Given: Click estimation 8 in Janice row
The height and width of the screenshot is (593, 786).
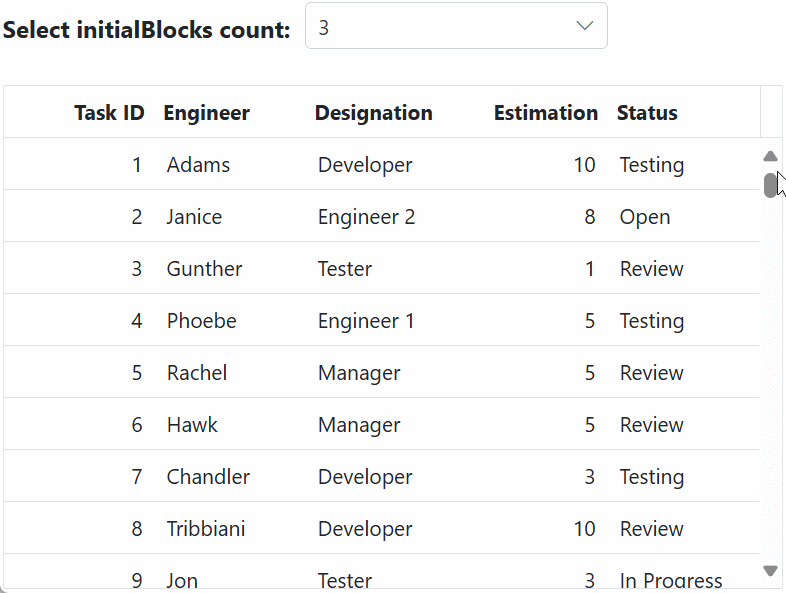Looking at the screenshot, I should point(590,217).
